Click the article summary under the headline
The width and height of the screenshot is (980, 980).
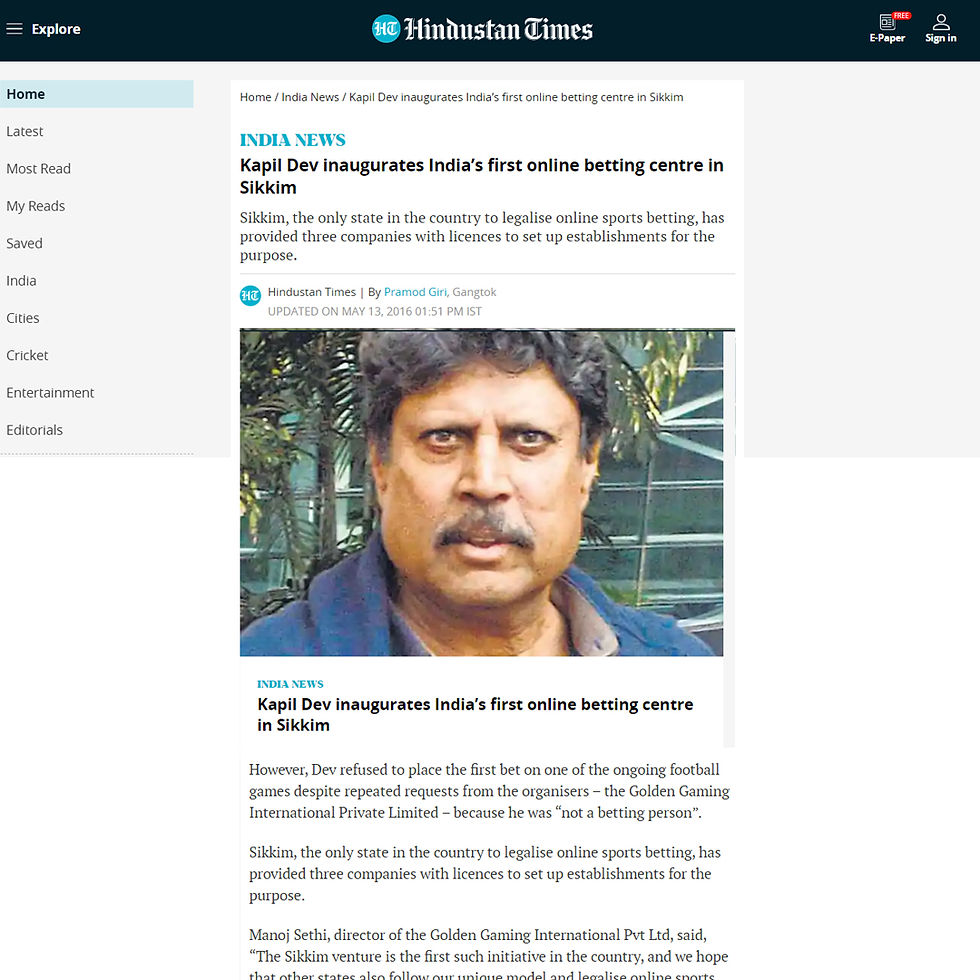[482, 236]
